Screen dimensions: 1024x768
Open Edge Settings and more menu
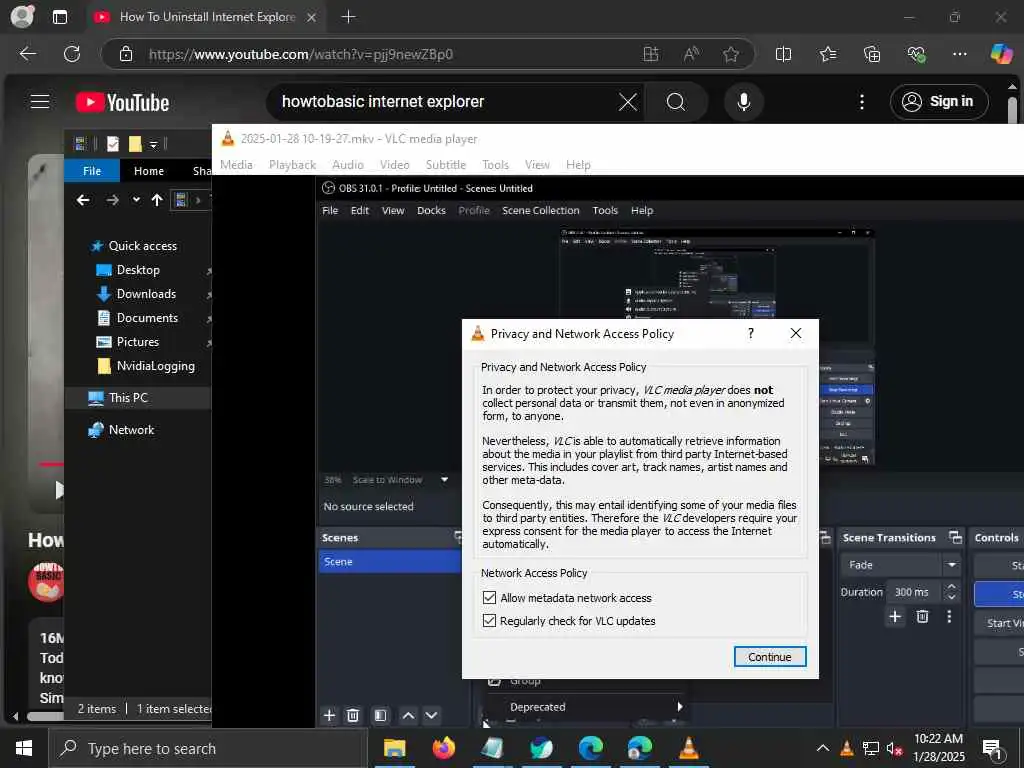(959, 54)
